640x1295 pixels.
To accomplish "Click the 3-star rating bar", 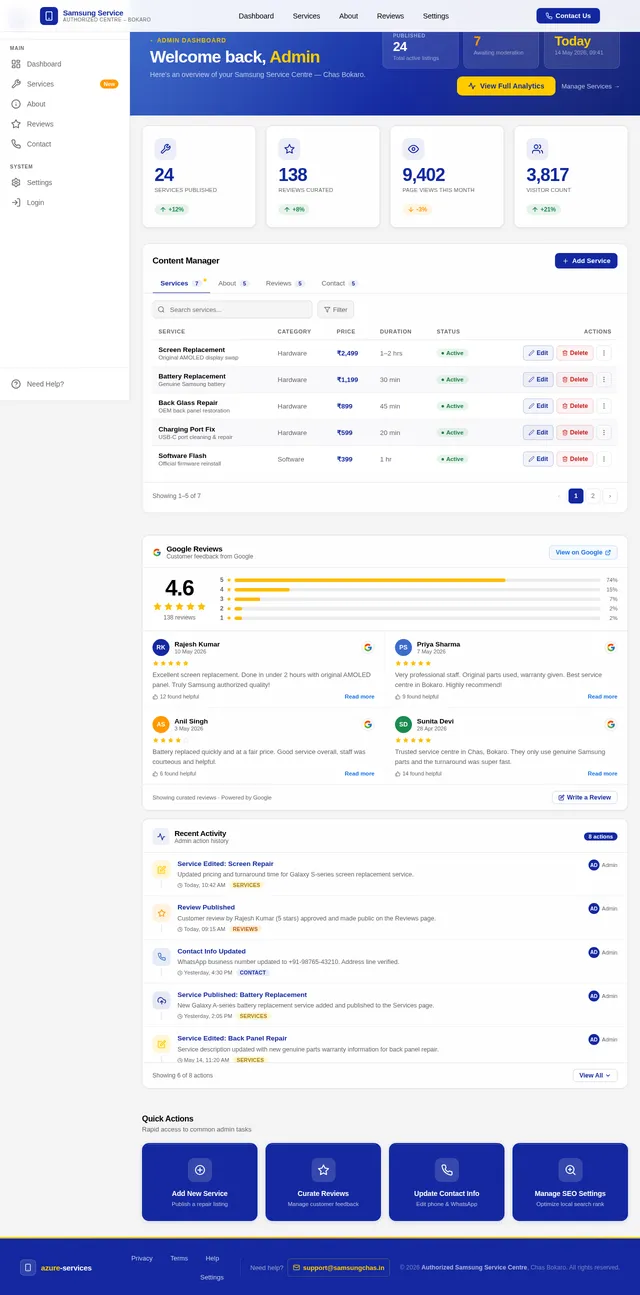I will 417,599.
